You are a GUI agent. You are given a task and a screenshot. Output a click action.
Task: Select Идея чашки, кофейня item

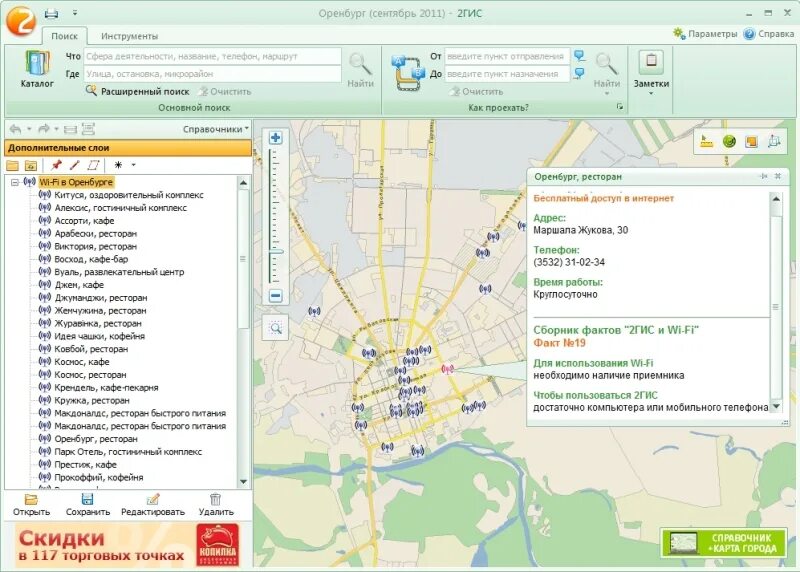tap(99, 336)
